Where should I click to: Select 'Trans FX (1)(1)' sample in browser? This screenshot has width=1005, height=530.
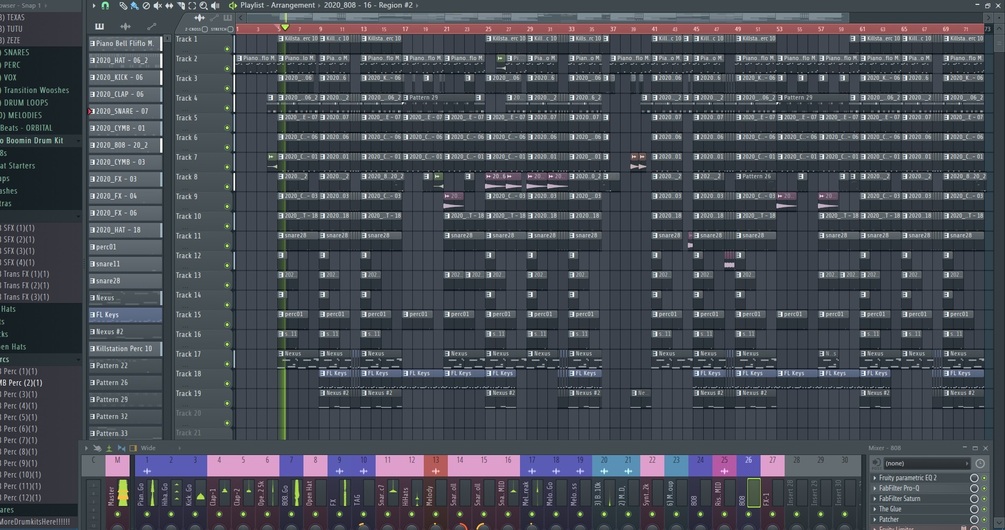26,274
